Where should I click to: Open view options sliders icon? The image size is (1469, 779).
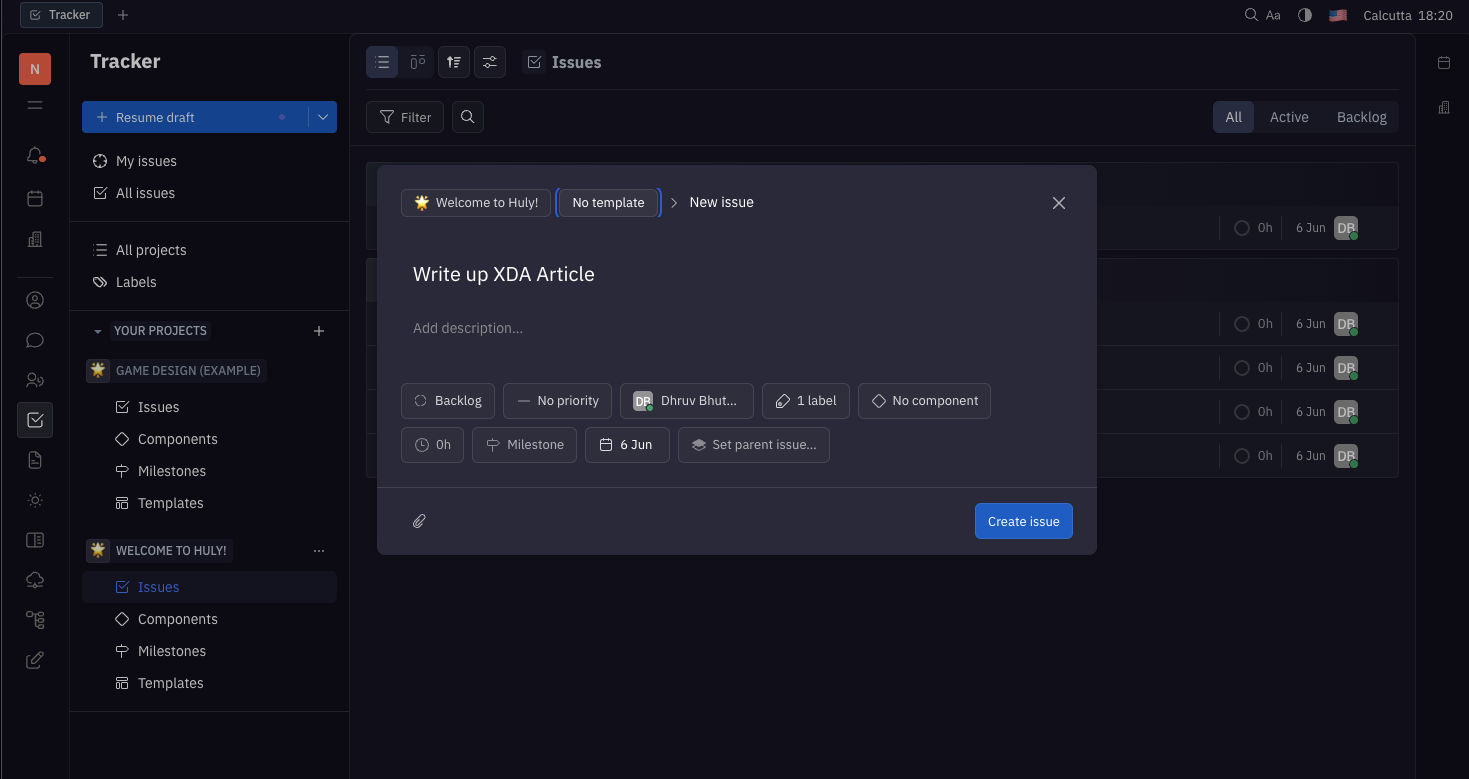point(490,62)
